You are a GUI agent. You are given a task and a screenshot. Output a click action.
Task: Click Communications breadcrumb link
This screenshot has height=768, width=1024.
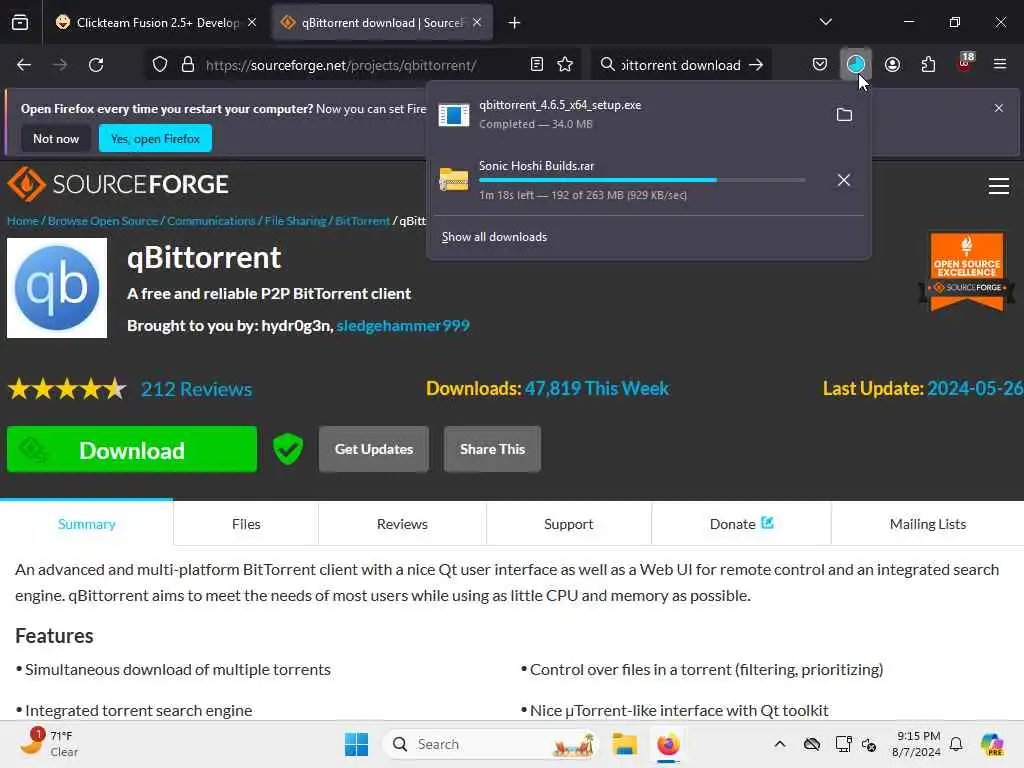[x=211, y=221]
